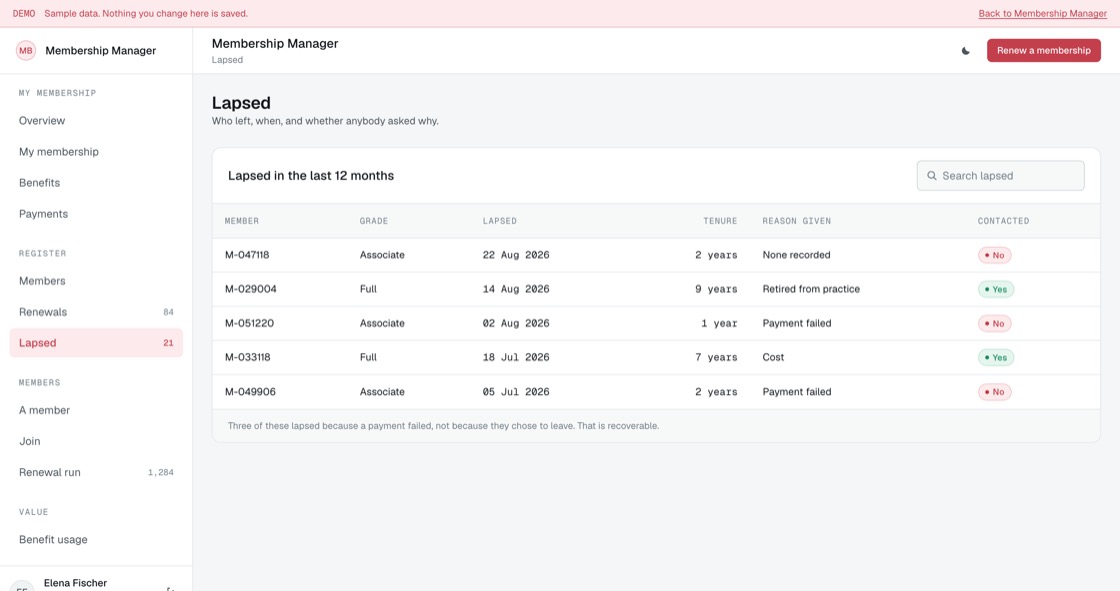Click the Yes badge for M-033118
Screen dimensions: 1120x591
(996, 357)
